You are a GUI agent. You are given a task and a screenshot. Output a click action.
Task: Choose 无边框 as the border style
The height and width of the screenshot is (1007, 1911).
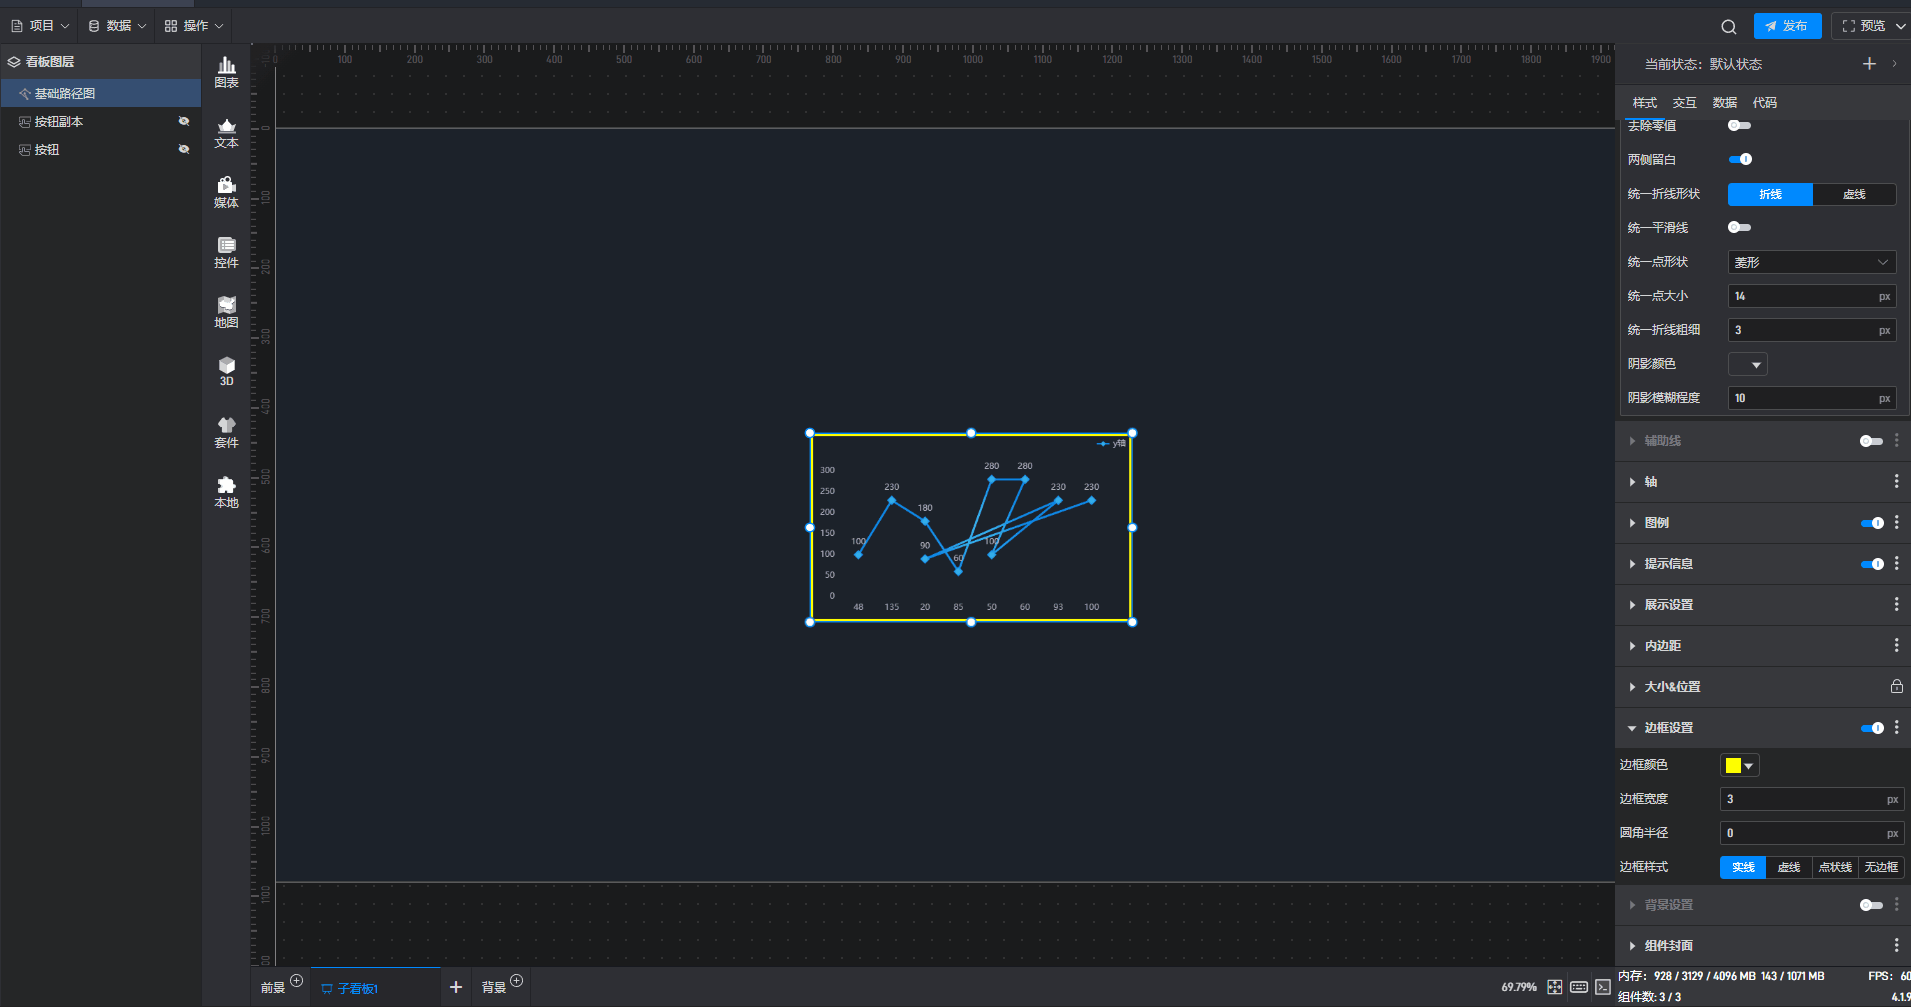click(x=1881, y=867)
